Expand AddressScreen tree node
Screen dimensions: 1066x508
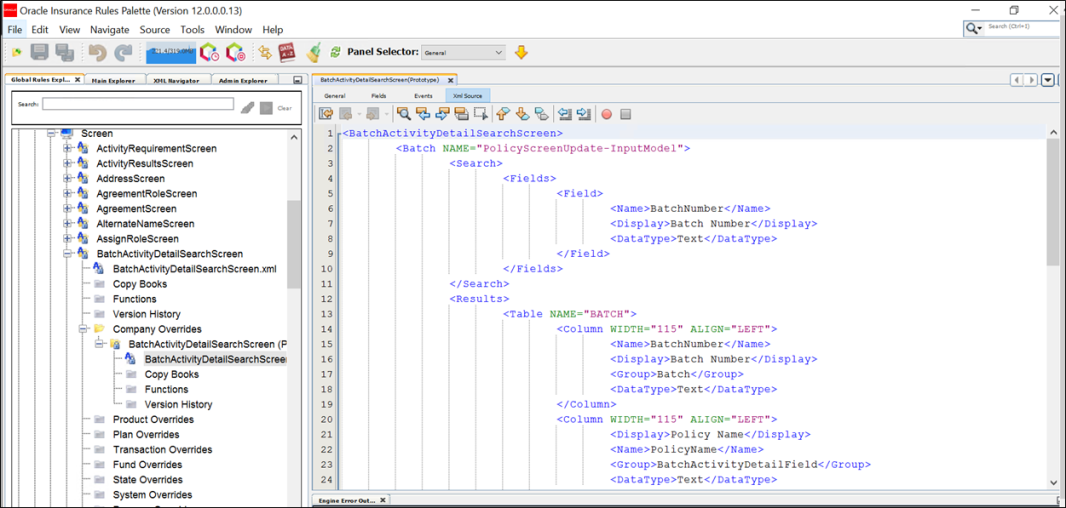click(x=67, y=178)
